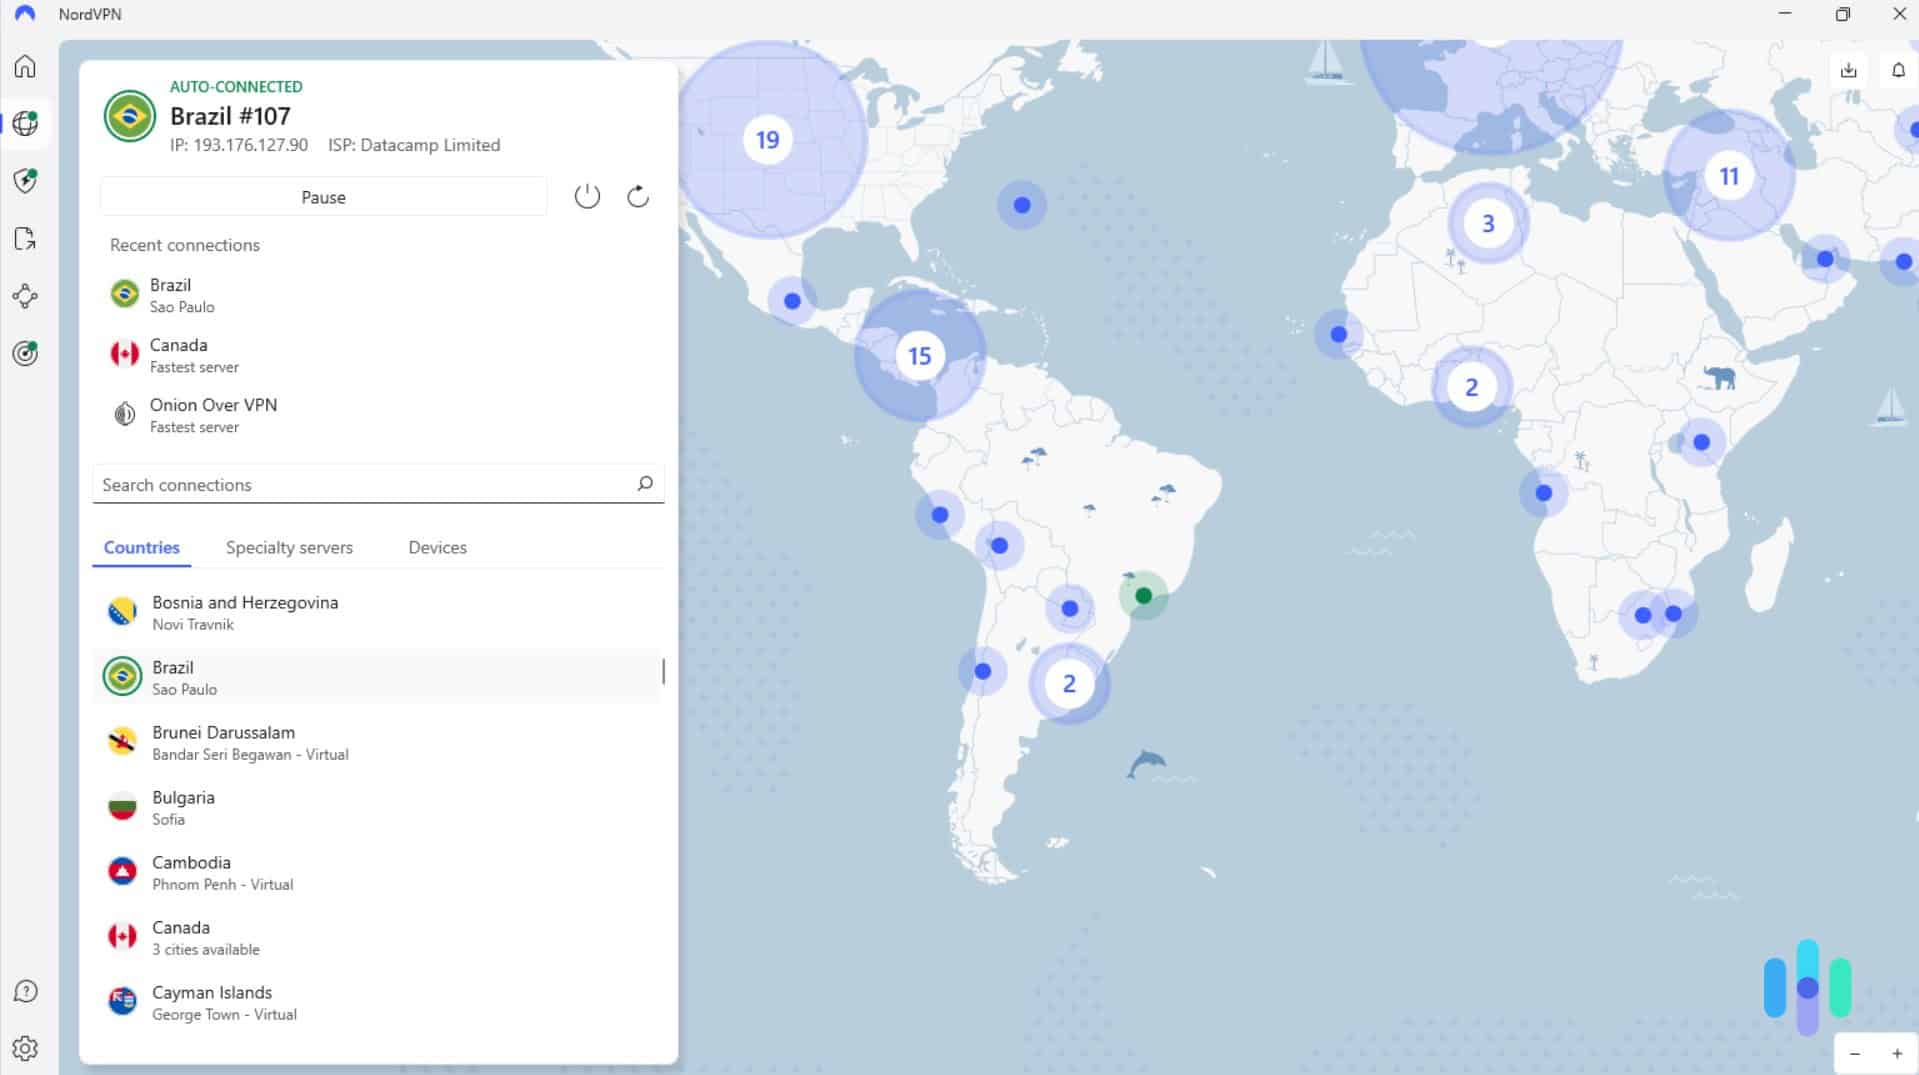Click the Onion Over VPN icon

(124, 414)
